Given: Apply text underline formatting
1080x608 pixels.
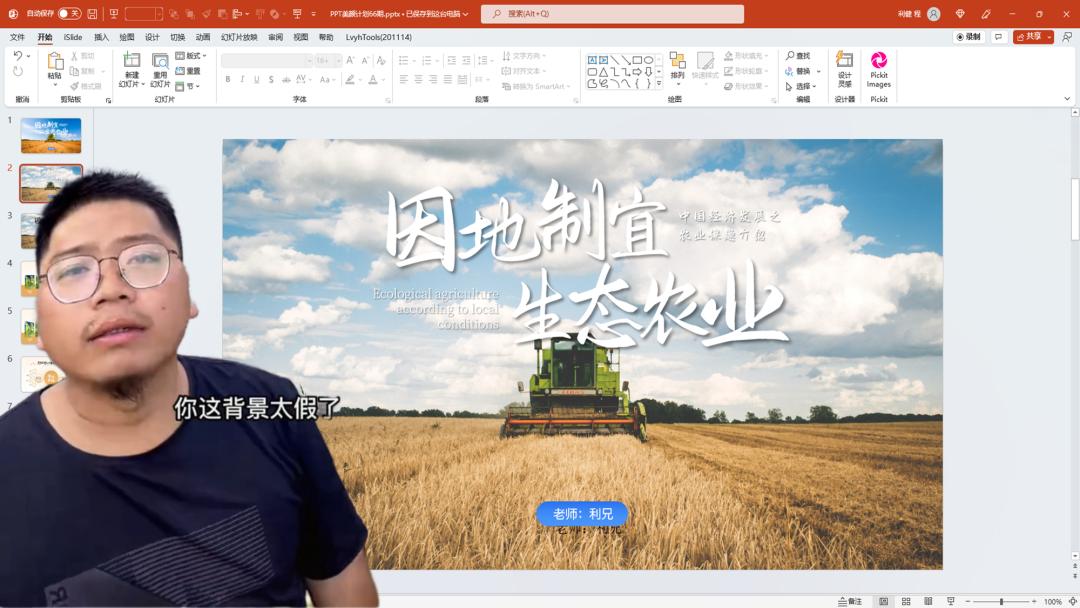Looking at the screenshot, I should 257,79.
